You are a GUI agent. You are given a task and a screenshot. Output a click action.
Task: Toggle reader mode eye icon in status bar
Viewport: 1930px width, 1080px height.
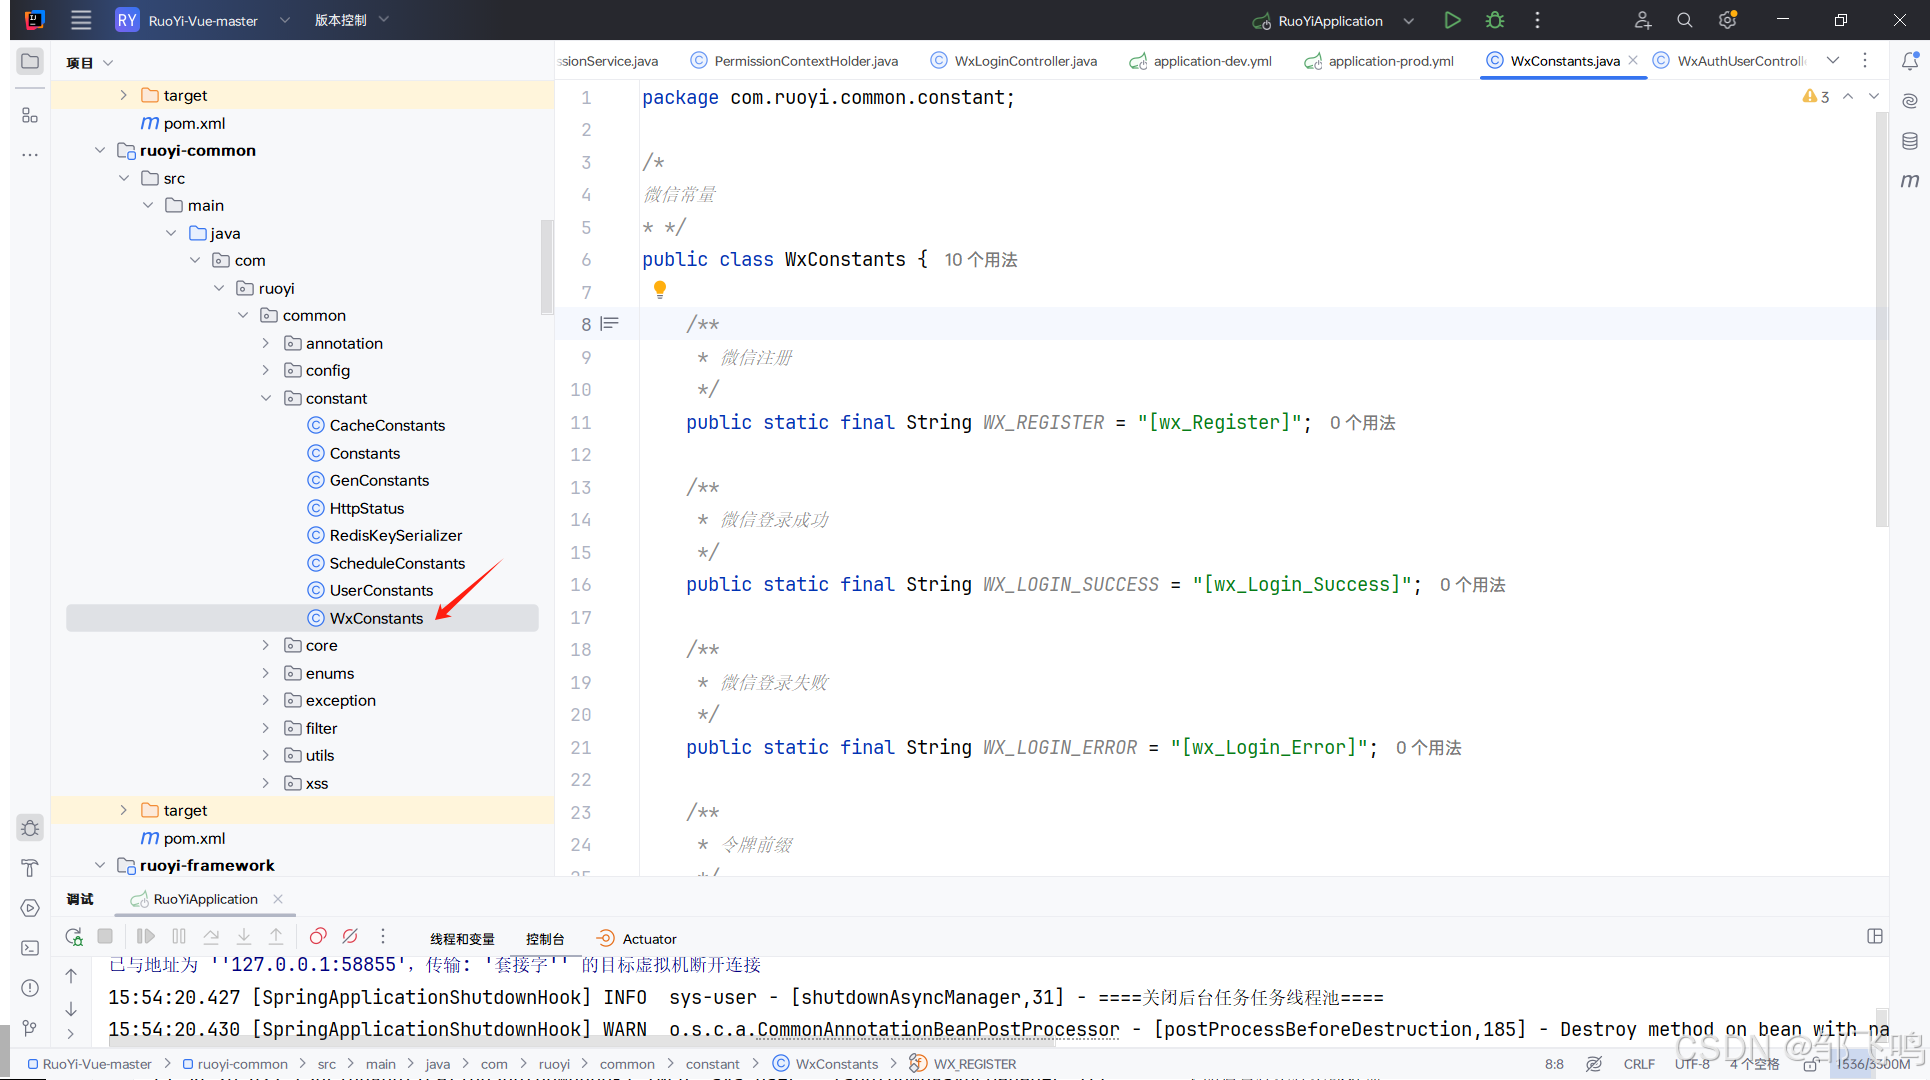1594,1064
